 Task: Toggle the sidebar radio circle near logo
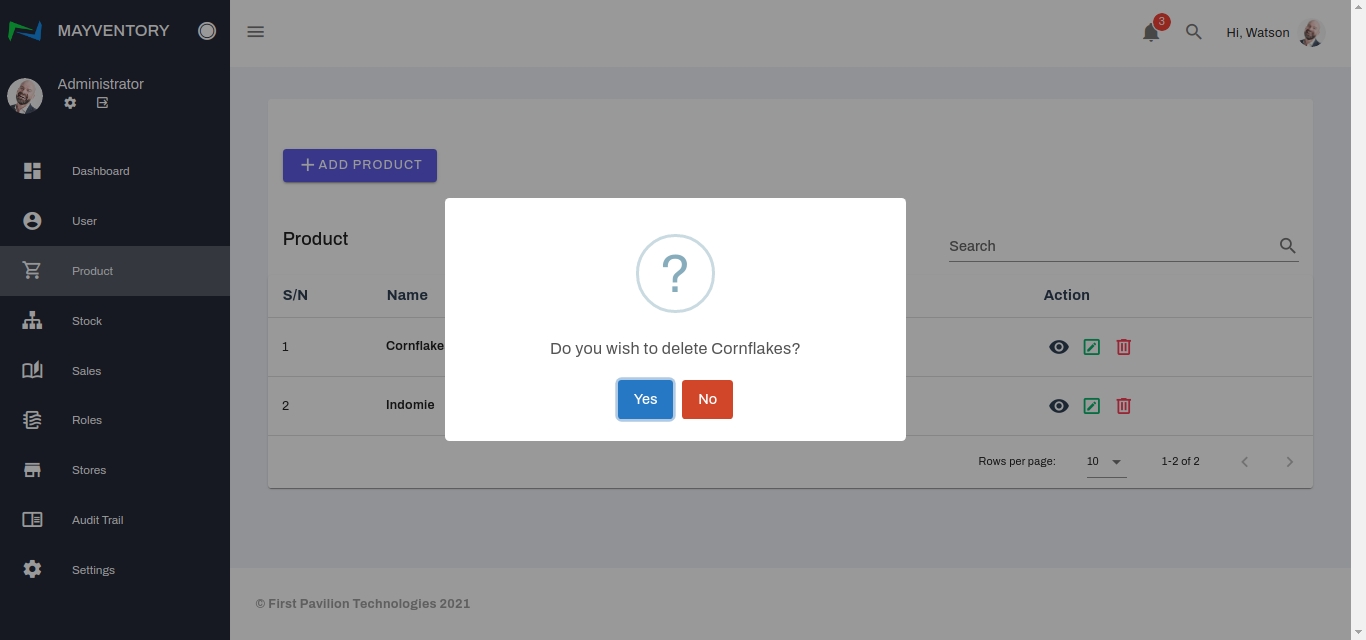tap(207, 31)
